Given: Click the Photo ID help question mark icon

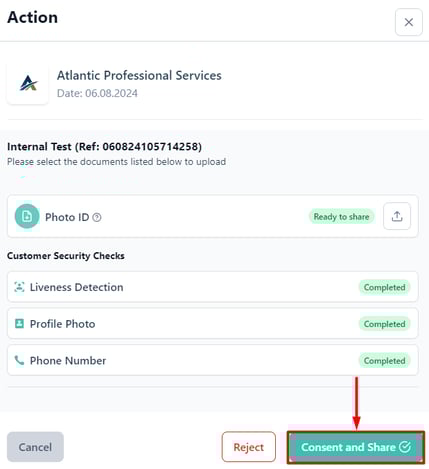Looking at the screenshot, I should click(x=97, y=217).
